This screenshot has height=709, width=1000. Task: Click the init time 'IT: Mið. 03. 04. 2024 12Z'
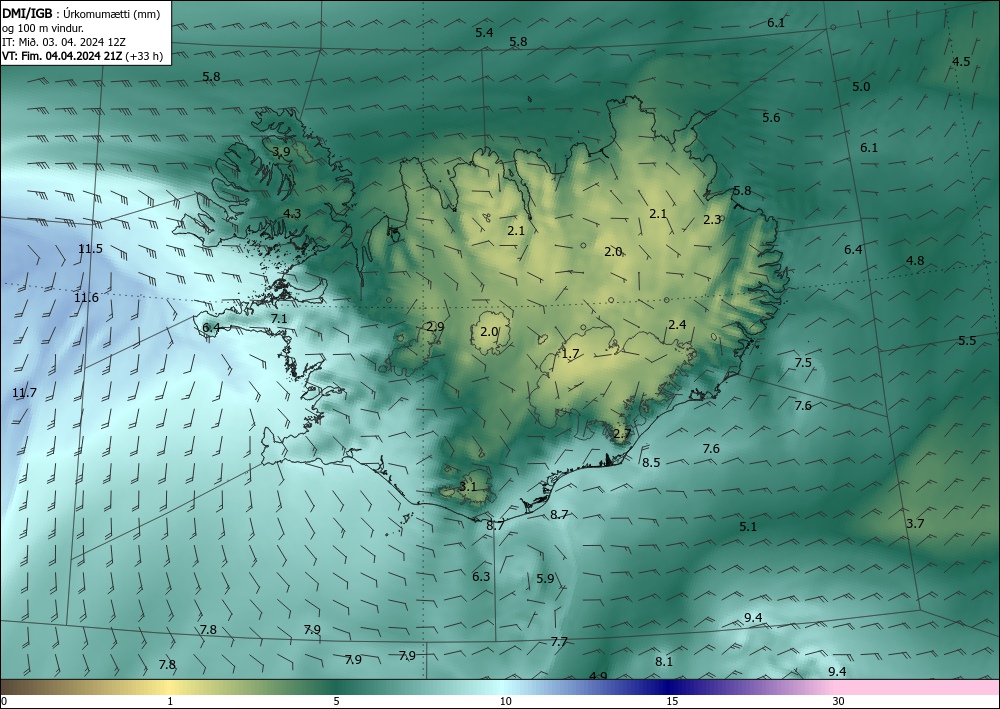tap(64, 42)
